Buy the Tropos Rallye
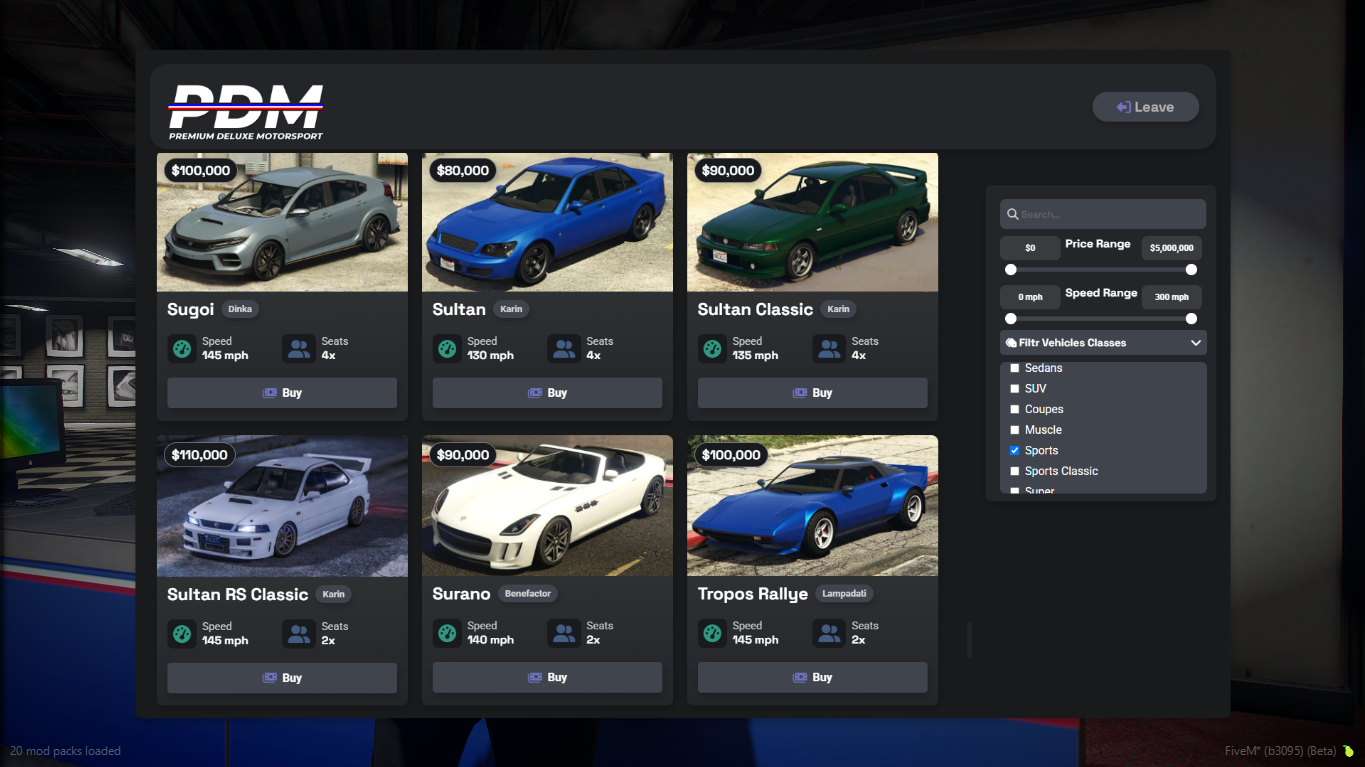 click(812, 677)
